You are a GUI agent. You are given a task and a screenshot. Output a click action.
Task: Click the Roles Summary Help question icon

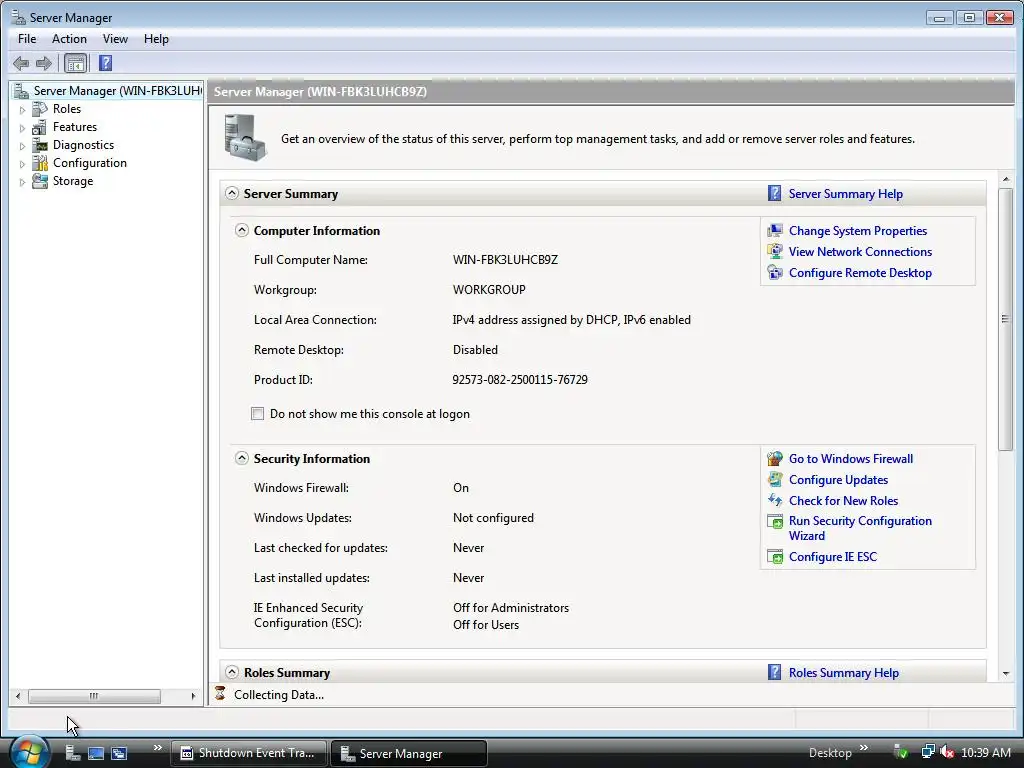click(x=775, y=672)
